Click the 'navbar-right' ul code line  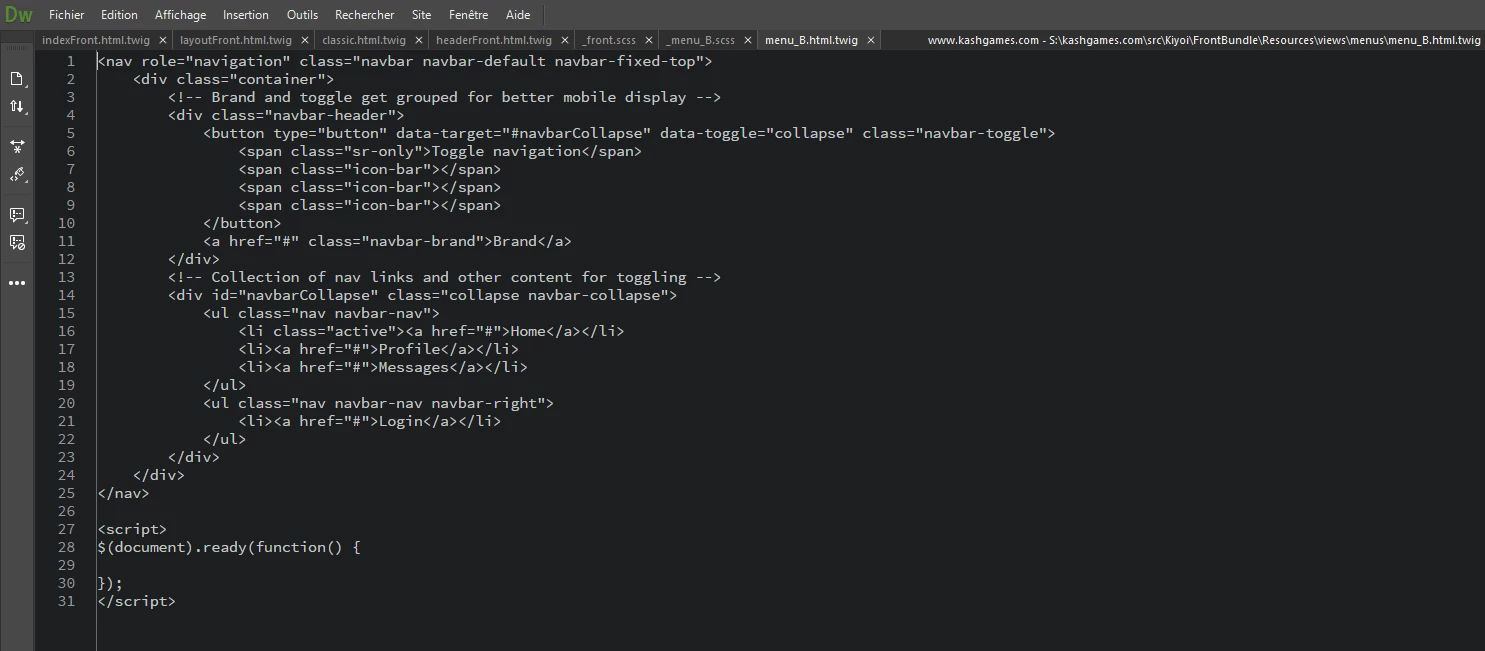(378, 403)
